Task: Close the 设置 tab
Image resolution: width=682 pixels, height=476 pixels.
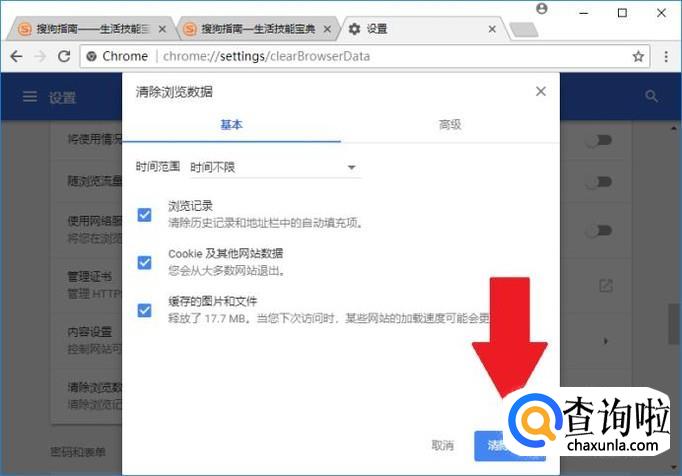Action: coord(492,29)
